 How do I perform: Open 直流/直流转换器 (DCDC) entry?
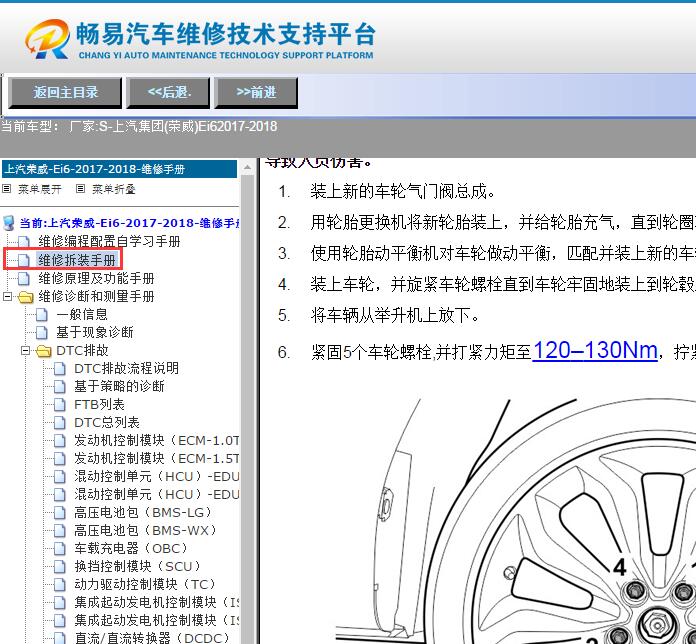pos(153,638)
